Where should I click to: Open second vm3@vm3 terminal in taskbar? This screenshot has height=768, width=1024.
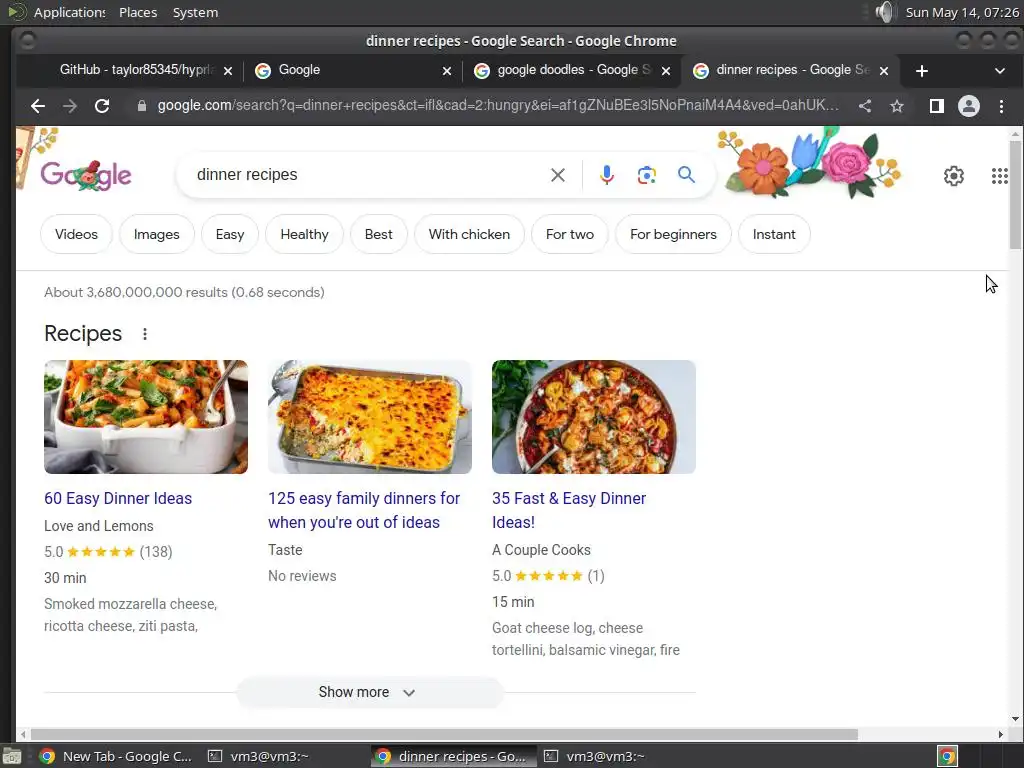[594, 756]
